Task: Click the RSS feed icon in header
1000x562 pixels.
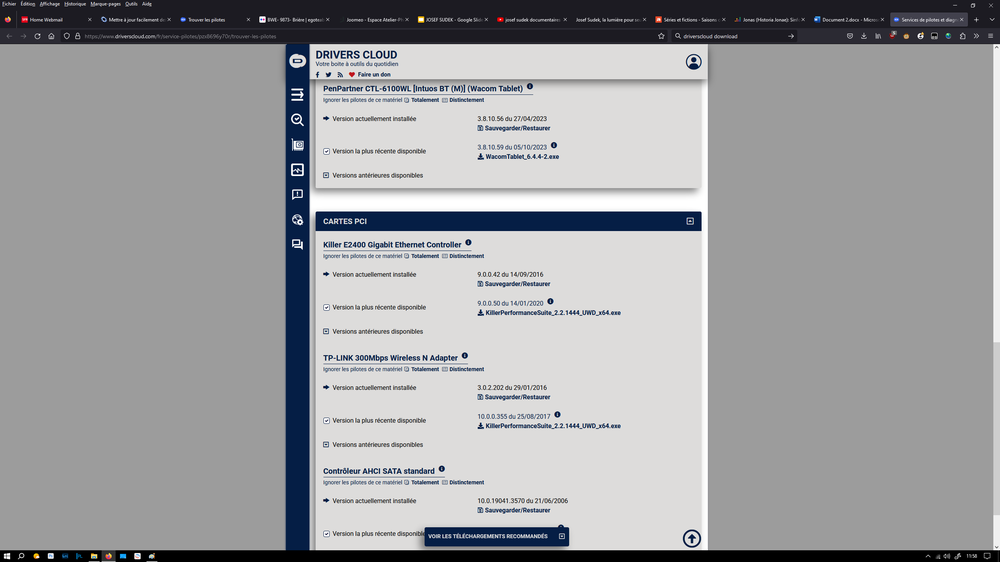Action: coord(340,75)
